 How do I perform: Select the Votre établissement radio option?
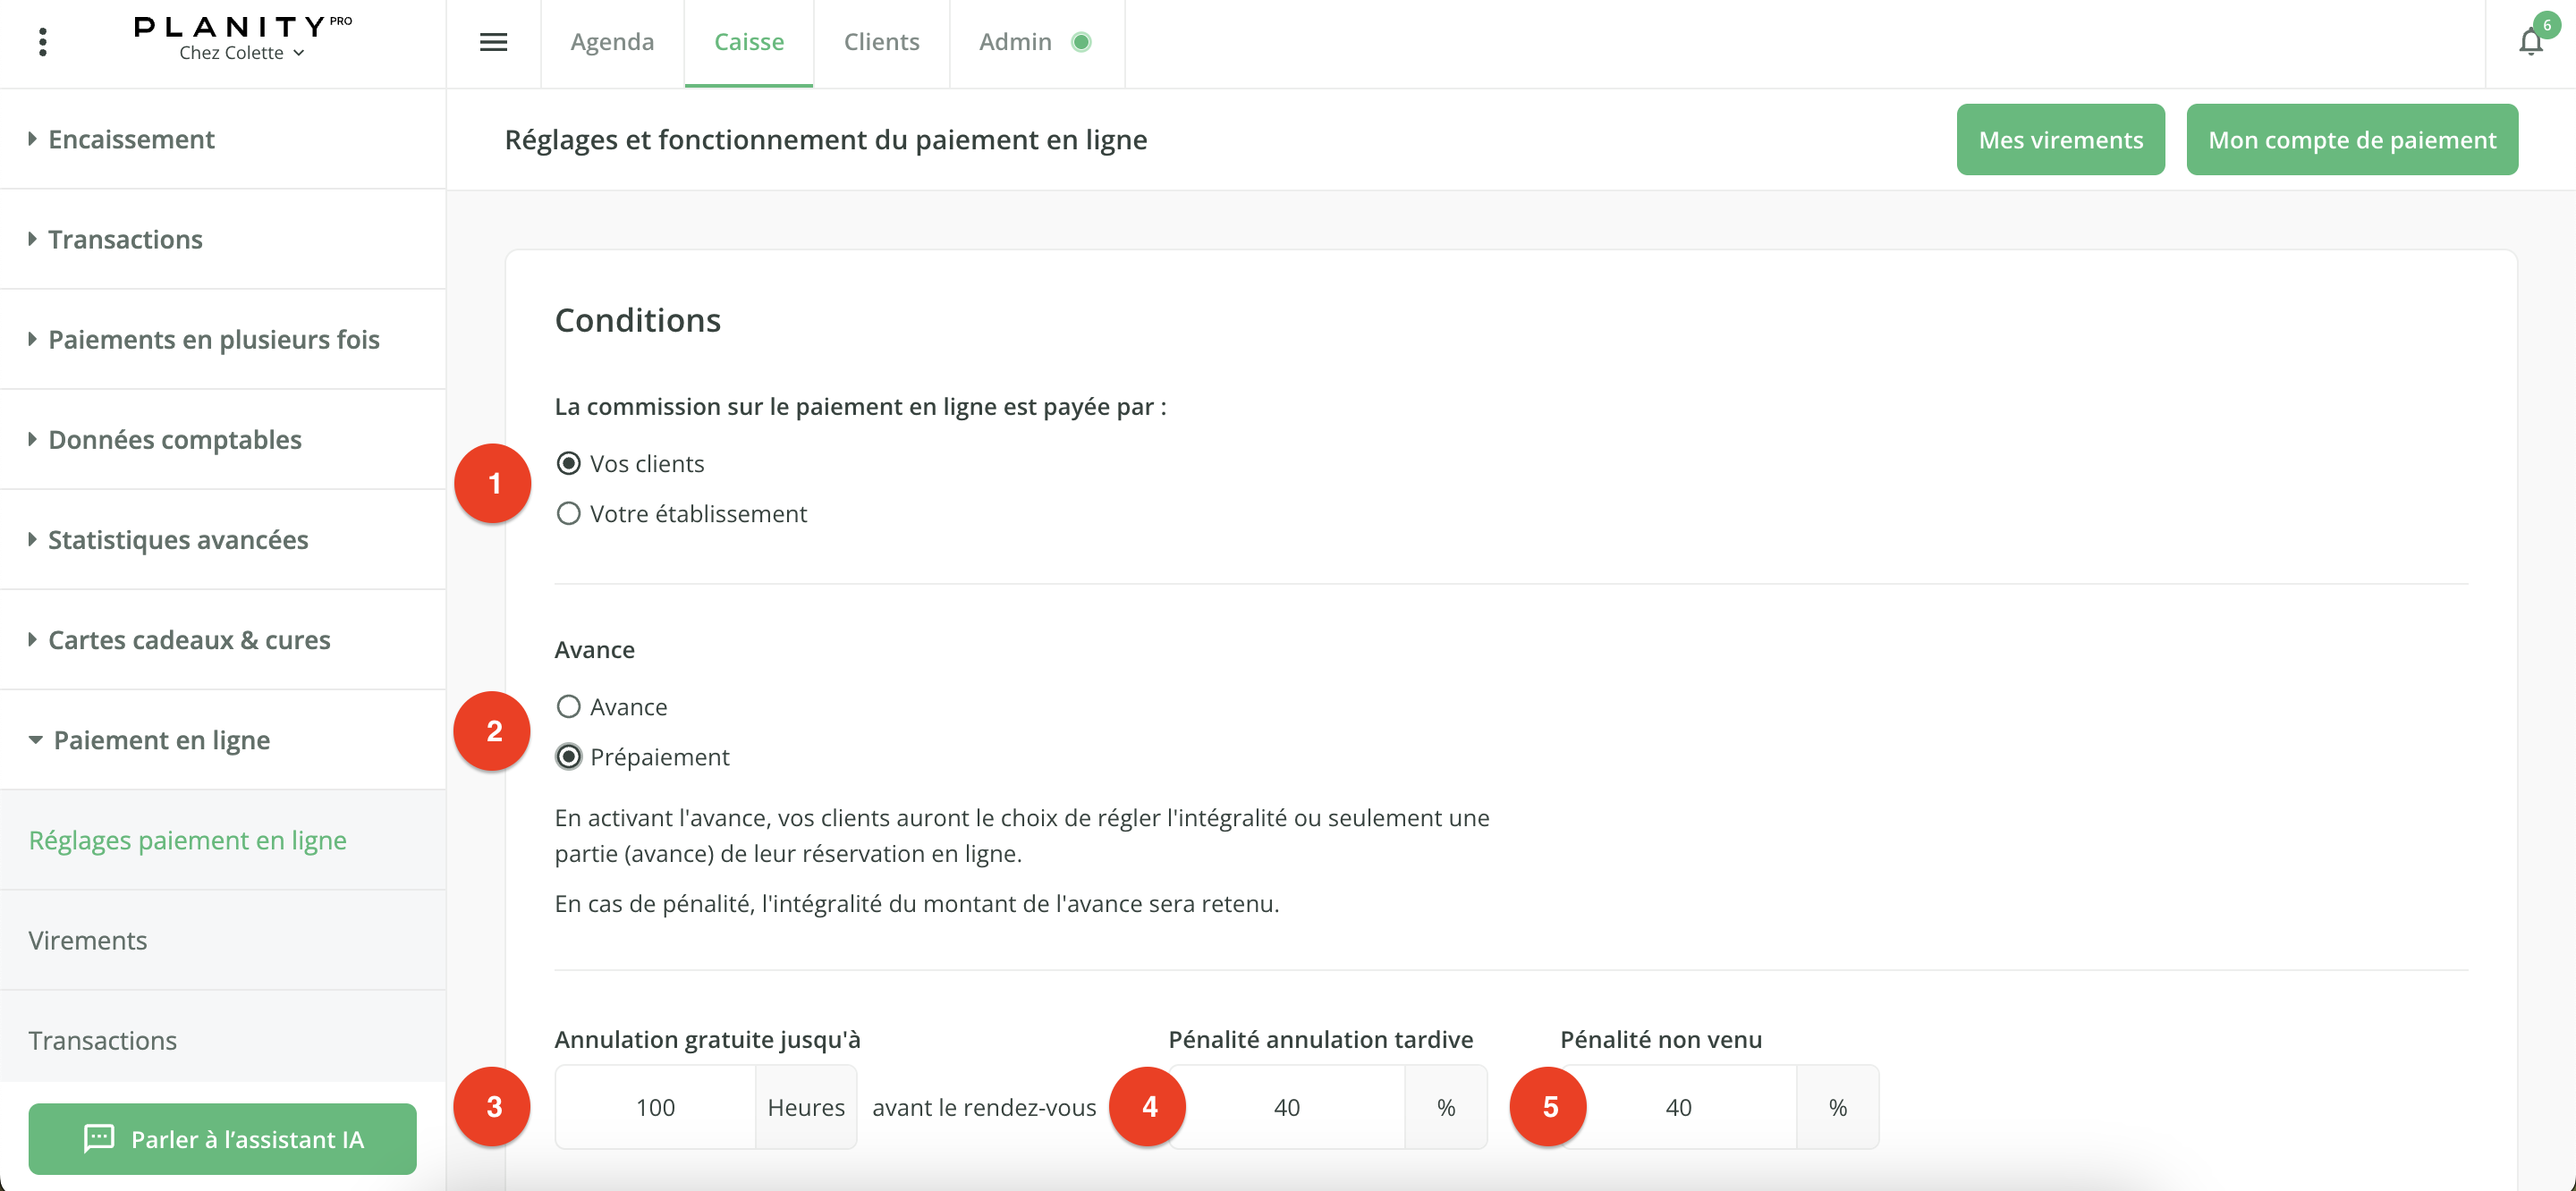coord(569,514)
